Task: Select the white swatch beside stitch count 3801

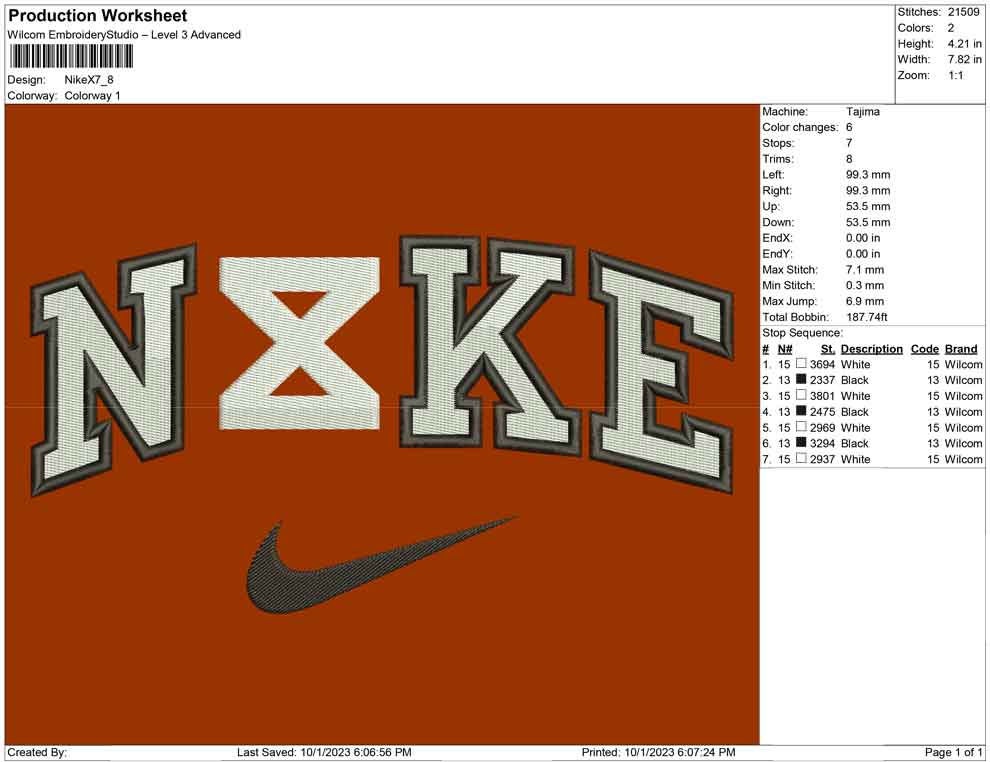Action: pyautogui.click(x=801, y=395)
